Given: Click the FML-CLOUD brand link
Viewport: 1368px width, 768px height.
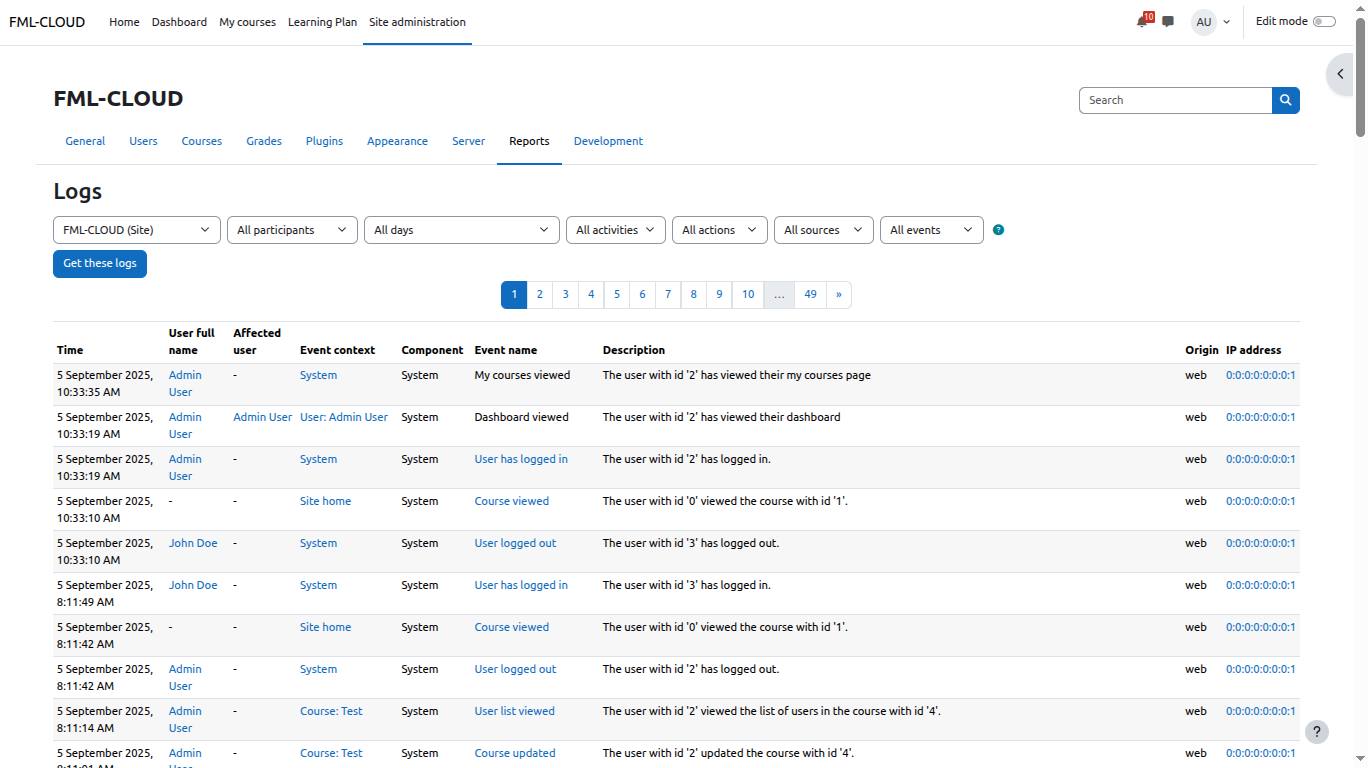Looking at the screenshot, I should [47, 22].
